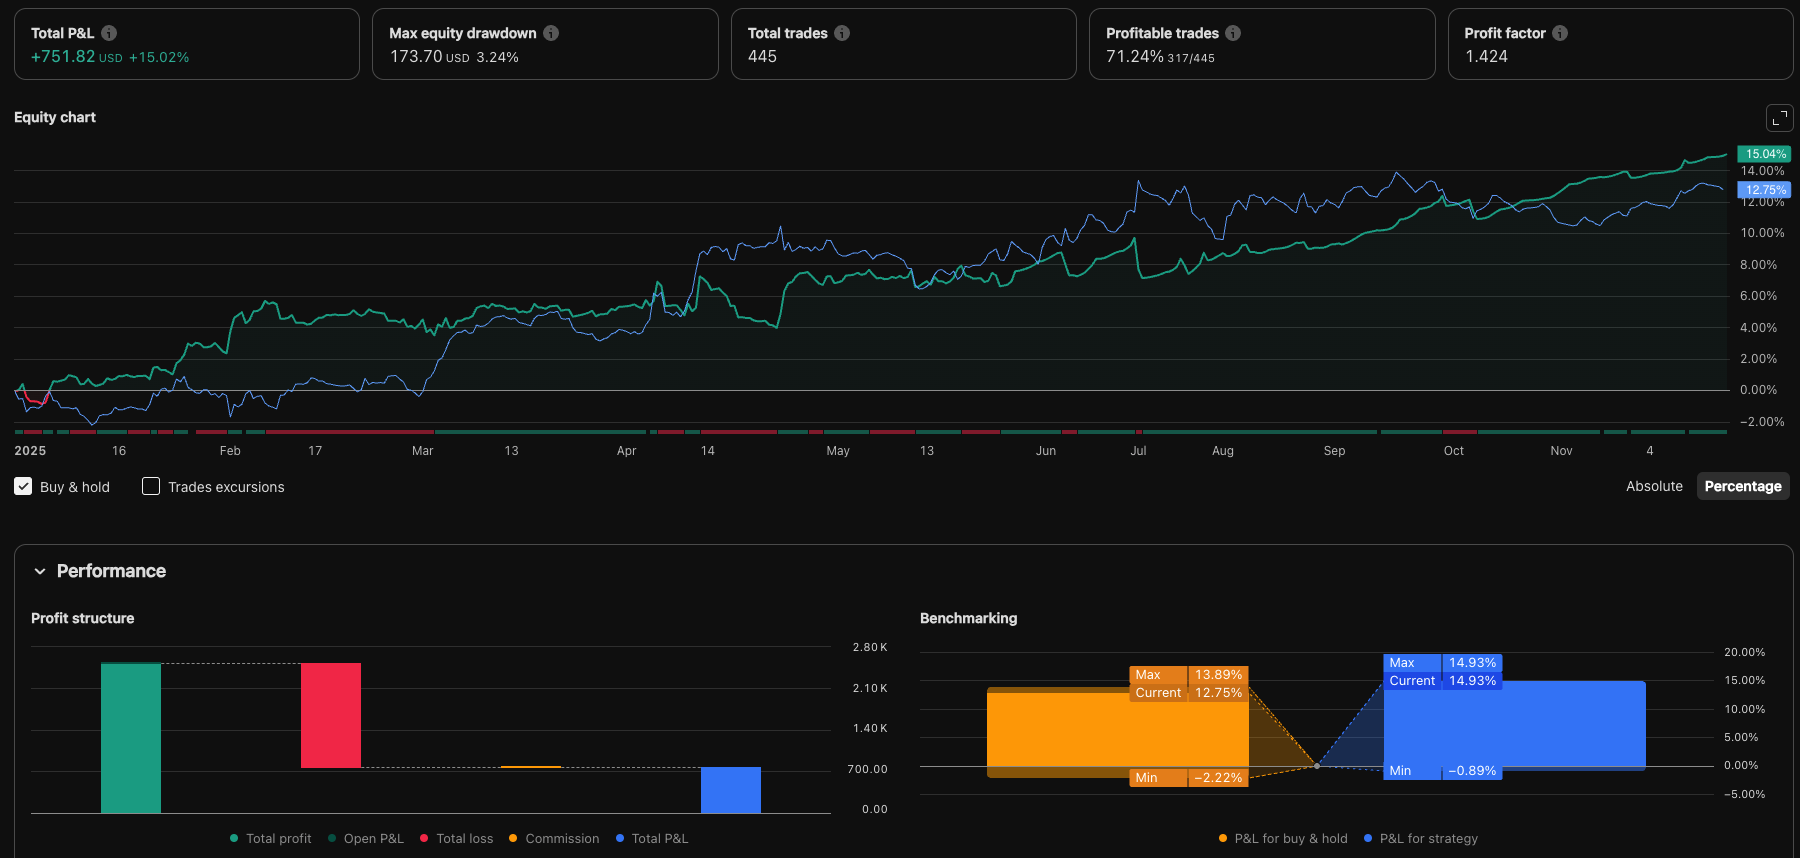Image resolution: width=1800 pixels, height=858 pixels.
Task: Toggle the Commission legend entry
Action: (x=554, y=839)
